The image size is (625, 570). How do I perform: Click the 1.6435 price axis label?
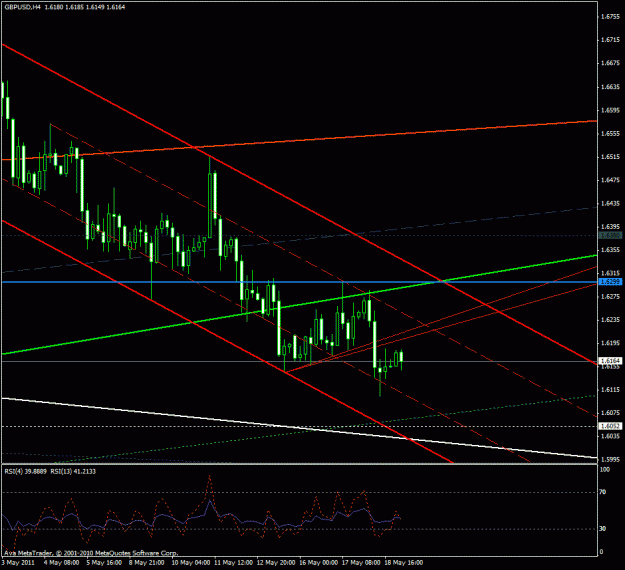click(x=610, y=204)
